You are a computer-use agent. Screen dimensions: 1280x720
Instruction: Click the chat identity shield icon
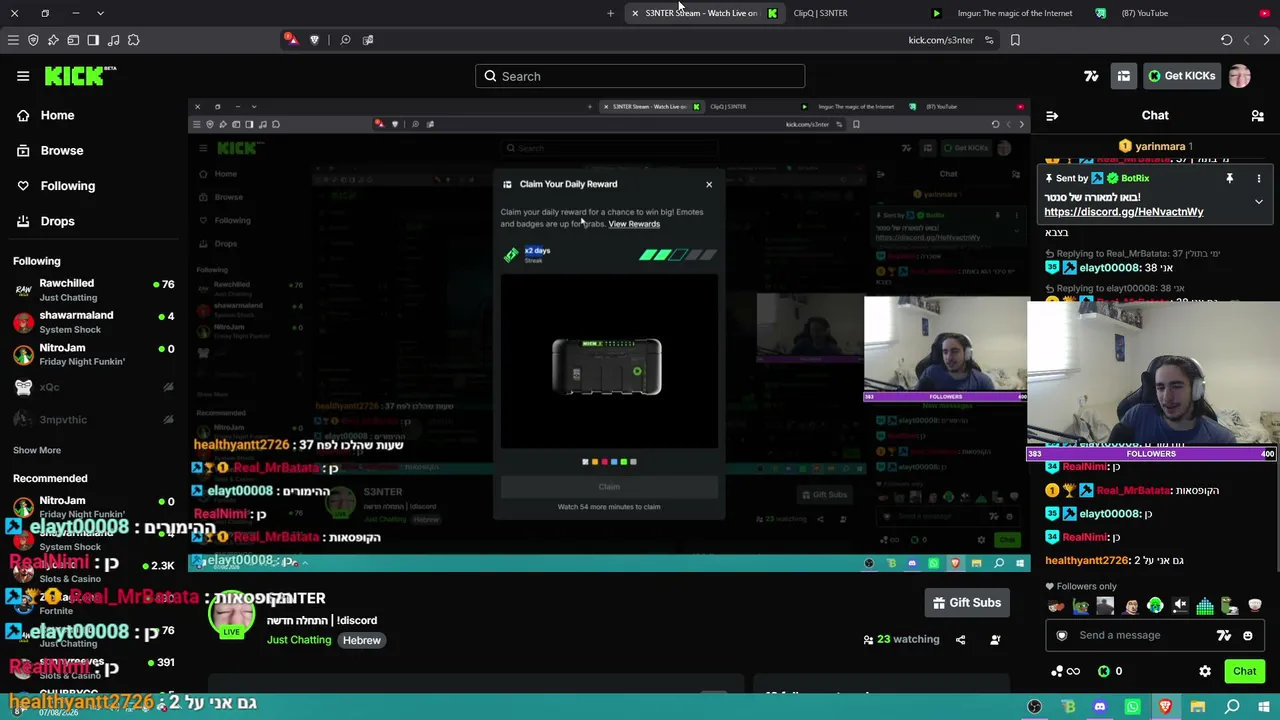click(1062, 635)
